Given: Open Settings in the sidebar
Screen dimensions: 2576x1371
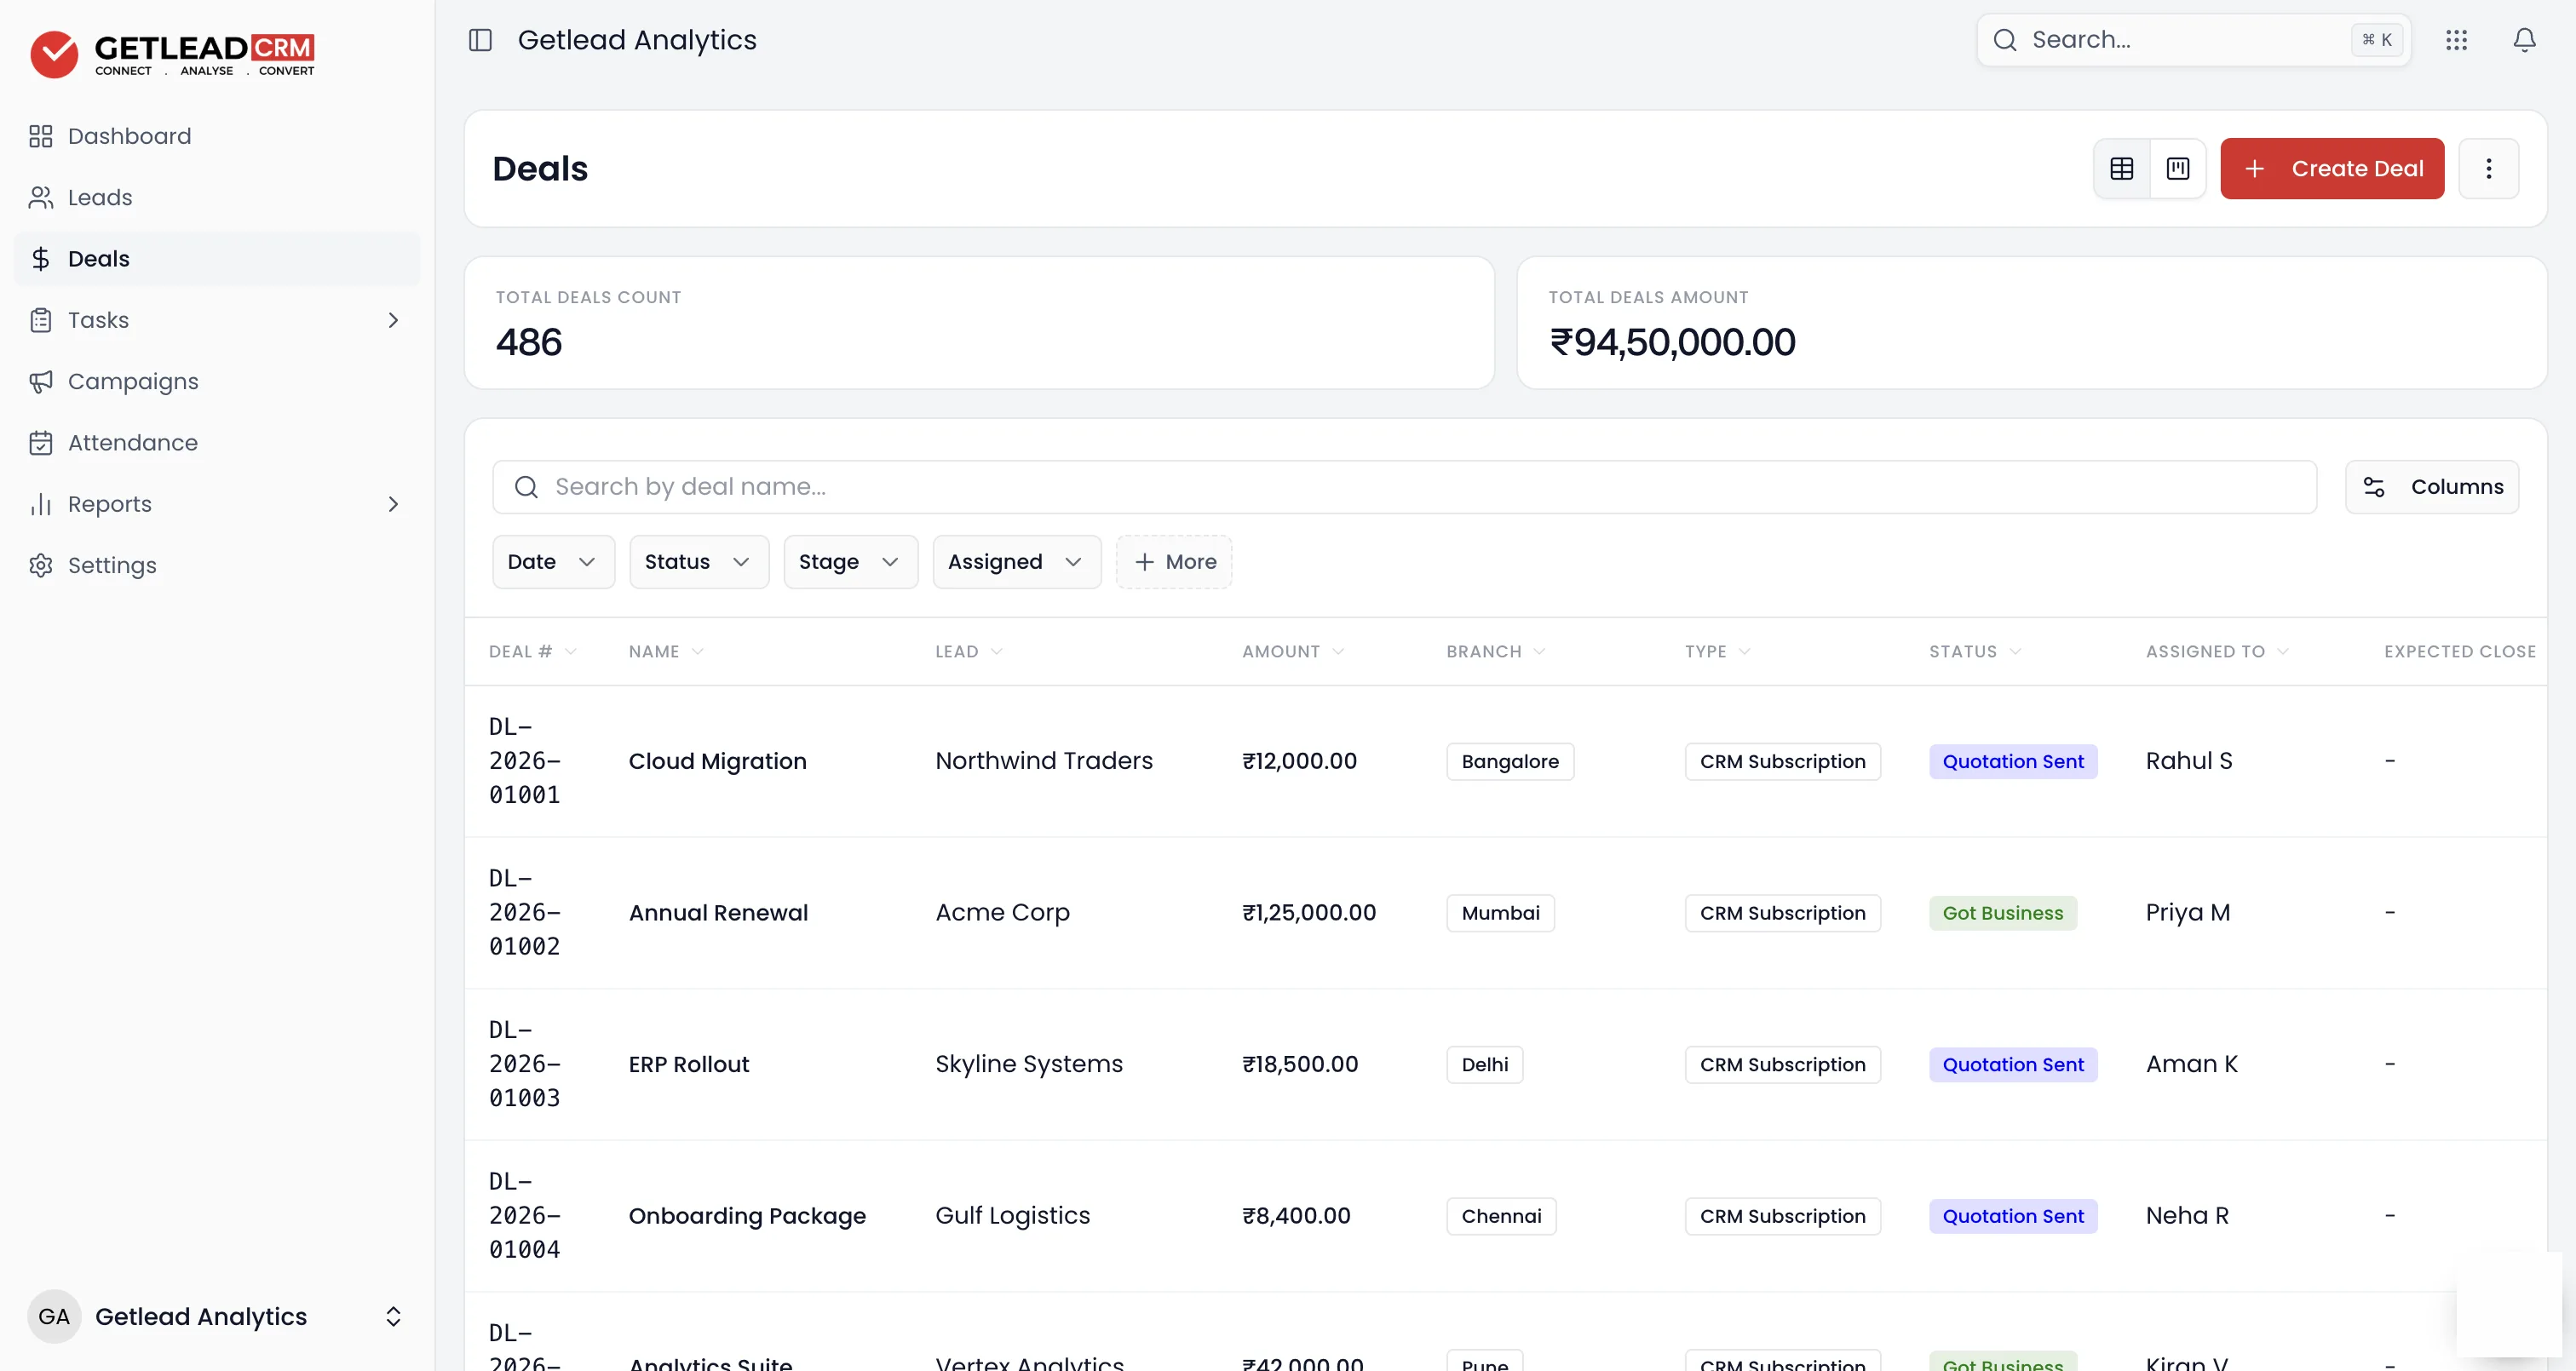Looking at the screenshot, I should pos(217,565).
